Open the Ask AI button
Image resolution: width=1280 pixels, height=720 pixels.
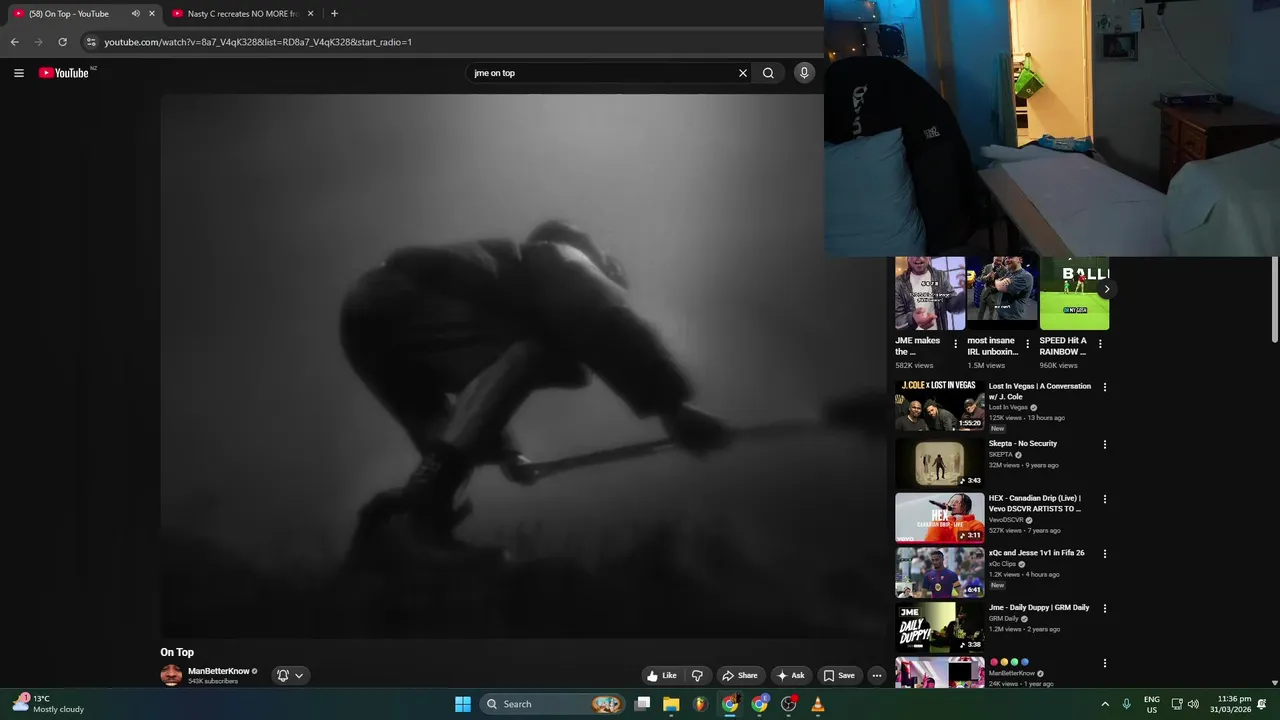[790, 676]
